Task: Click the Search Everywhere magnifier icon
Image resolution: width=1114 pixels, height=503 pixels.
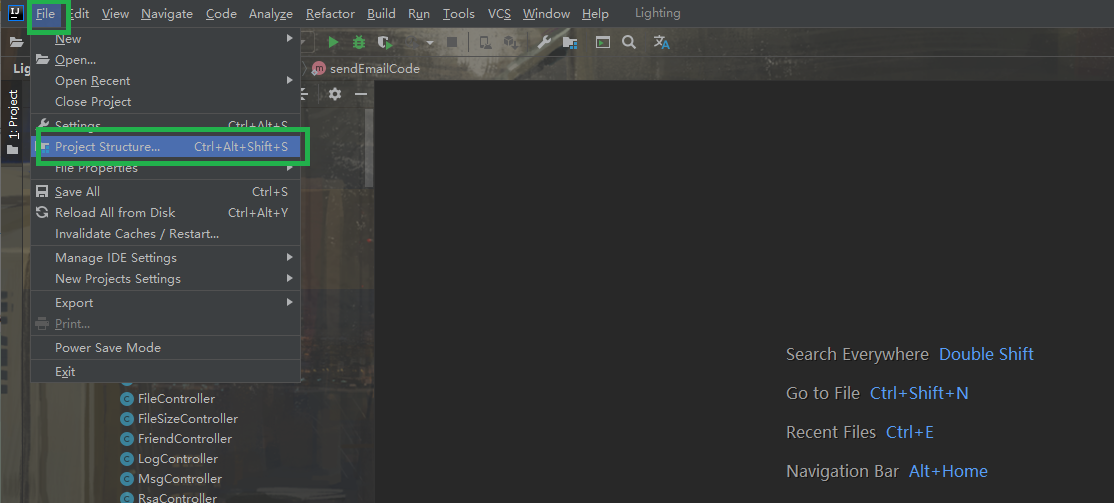Action: [629, 43]
